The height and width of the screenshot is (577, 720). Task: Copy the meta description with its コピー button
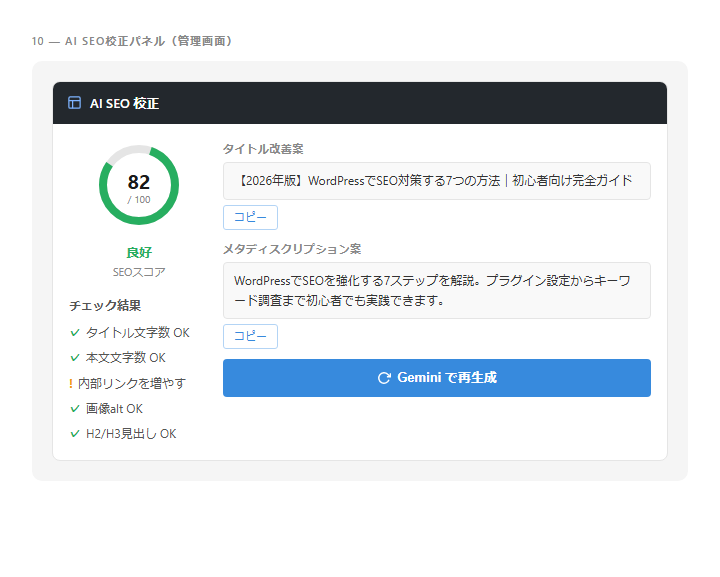click(250, 336)
